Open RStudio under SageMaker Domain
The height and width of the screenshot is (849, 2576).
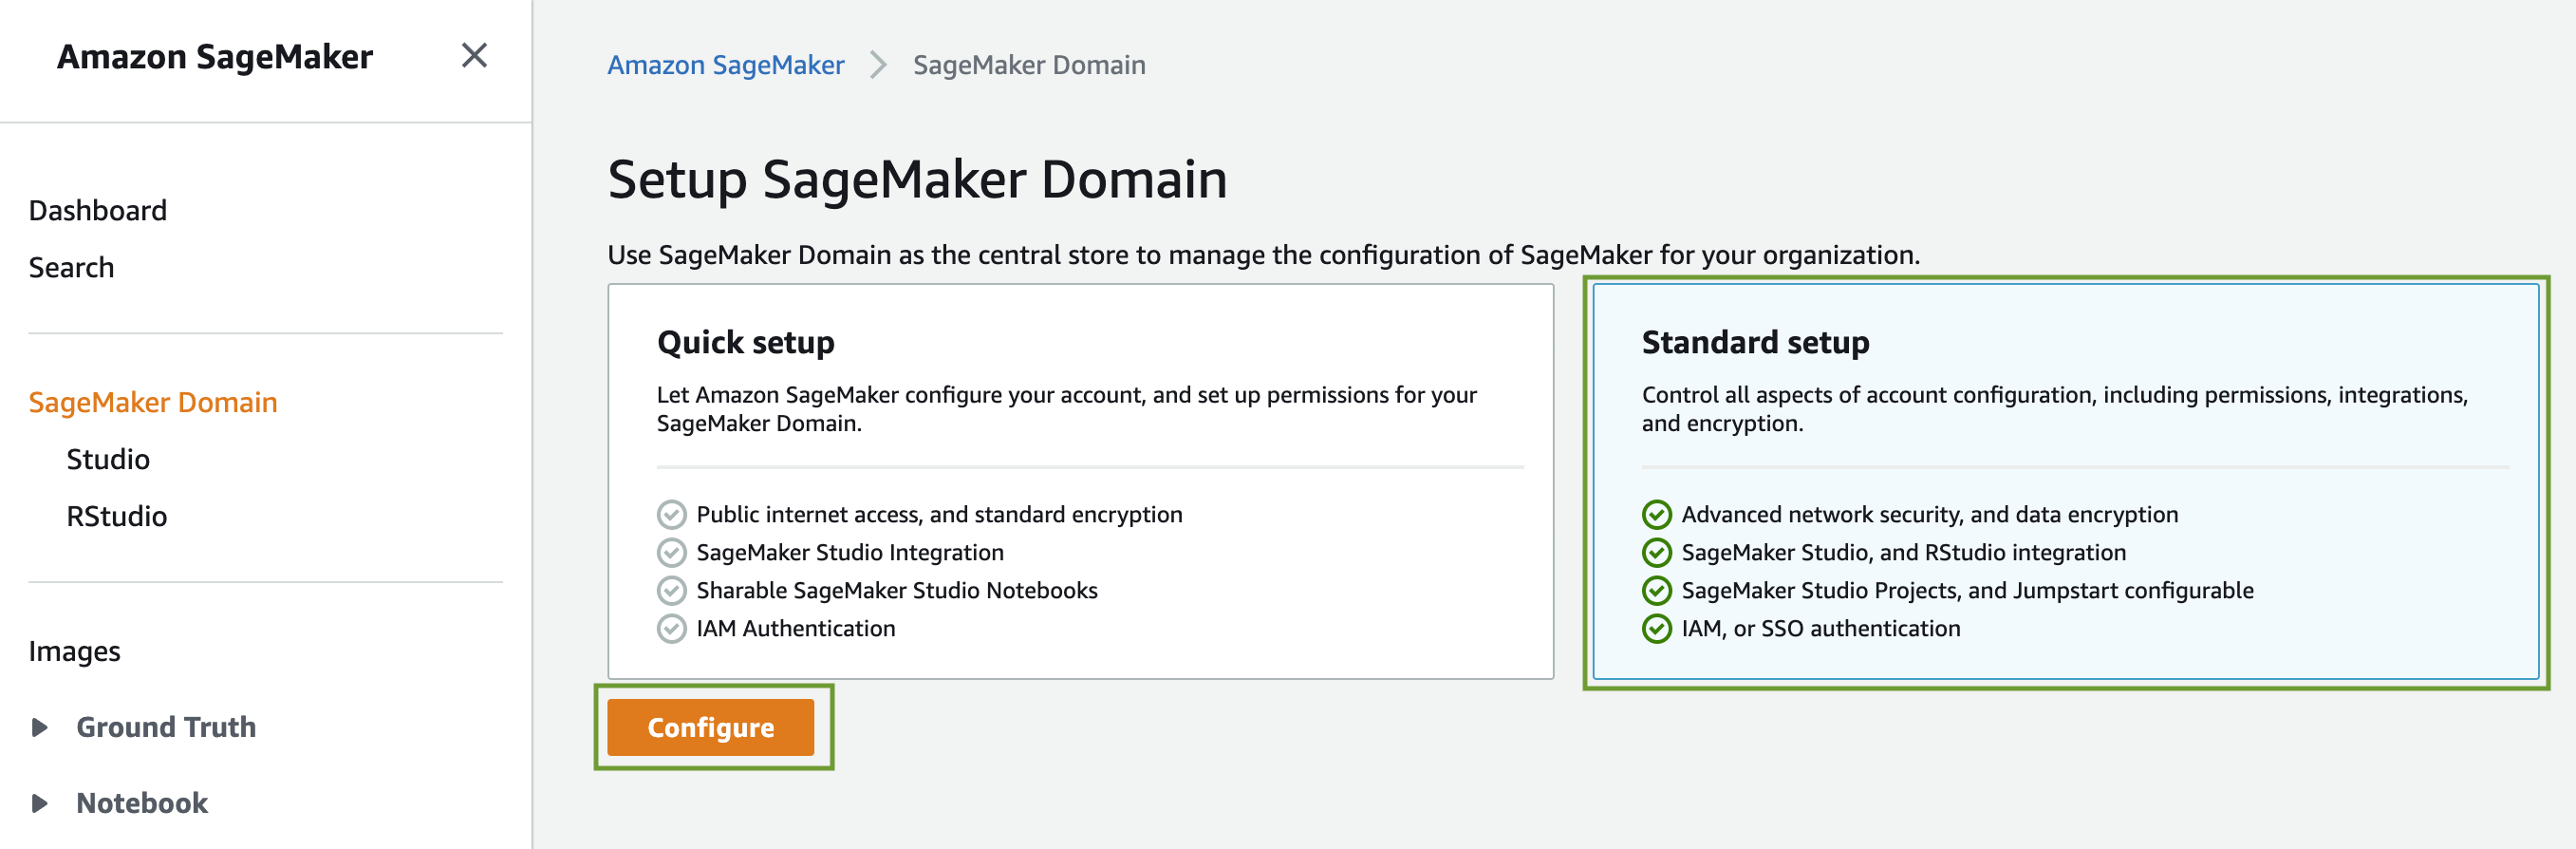click(x=117, y=516)
